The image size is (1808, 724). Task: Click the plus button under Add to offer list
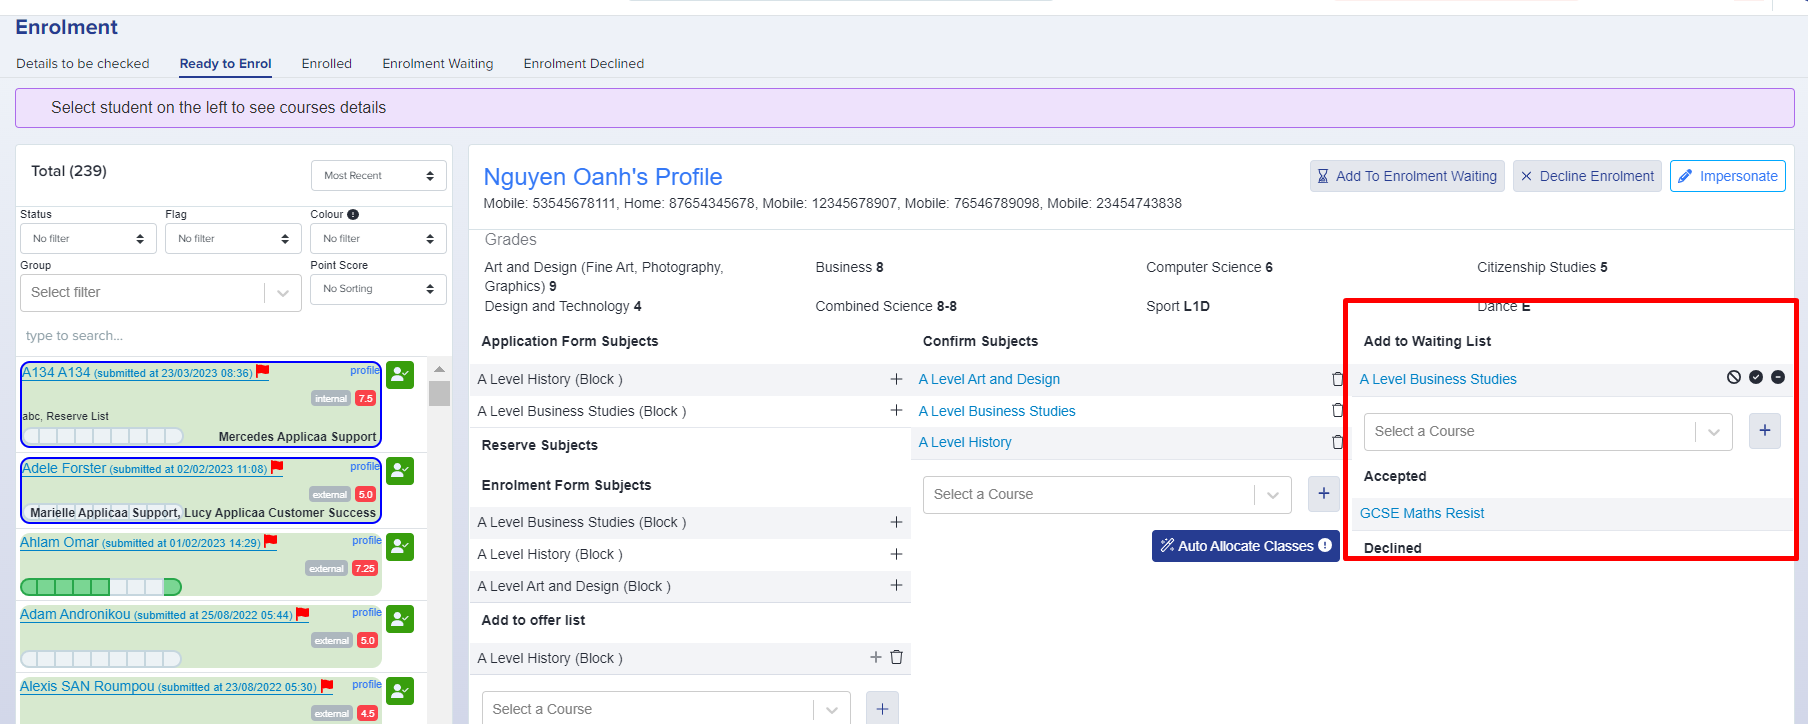[882, 709]
